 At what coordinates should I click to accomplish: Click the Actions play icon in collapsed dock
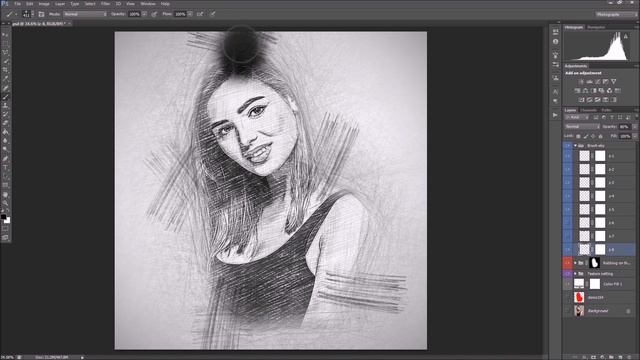pos(555,116)
